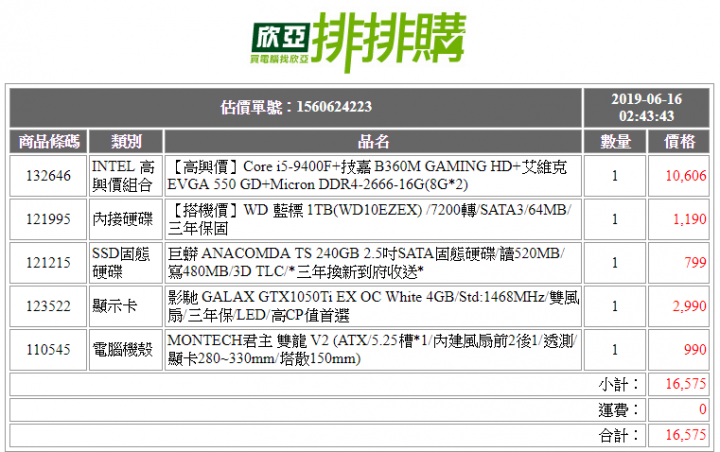This screenshot has width=720, height=452.
Task: Click the 類別 column header
Action: coord(126,141)
